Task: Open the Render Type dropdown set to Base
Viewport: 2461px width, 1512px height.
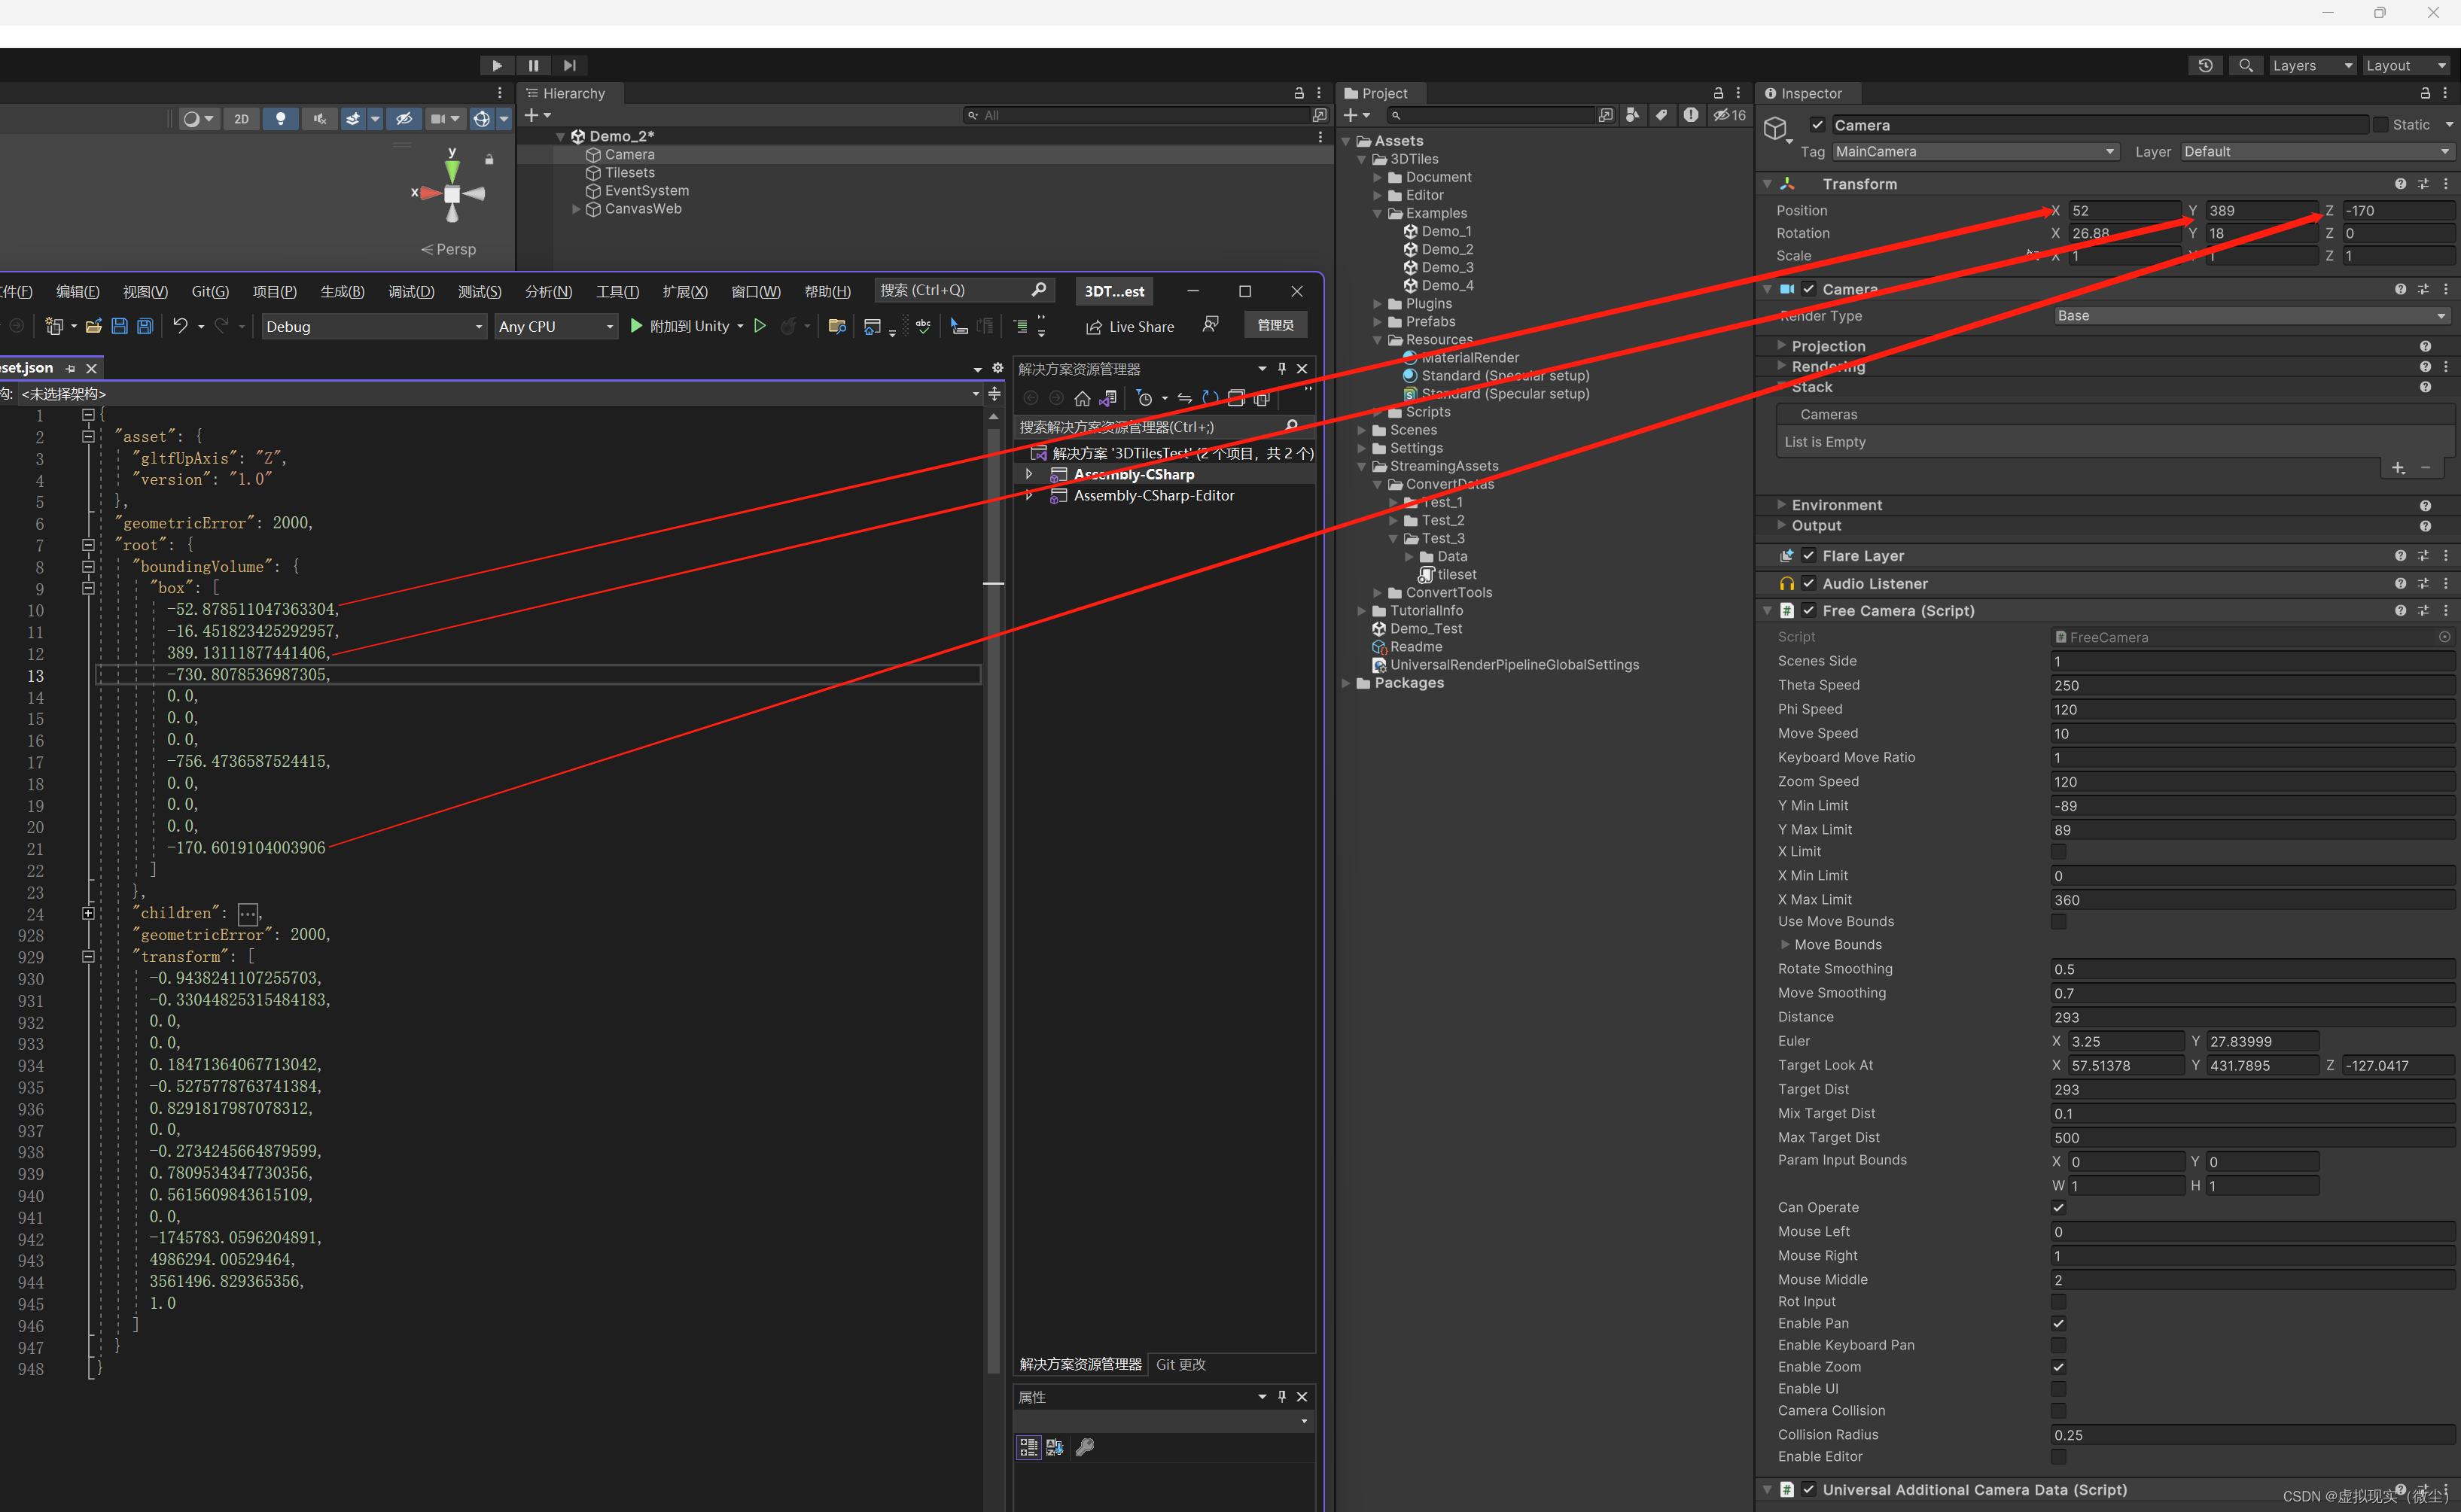Action: tap(2252, 315)
